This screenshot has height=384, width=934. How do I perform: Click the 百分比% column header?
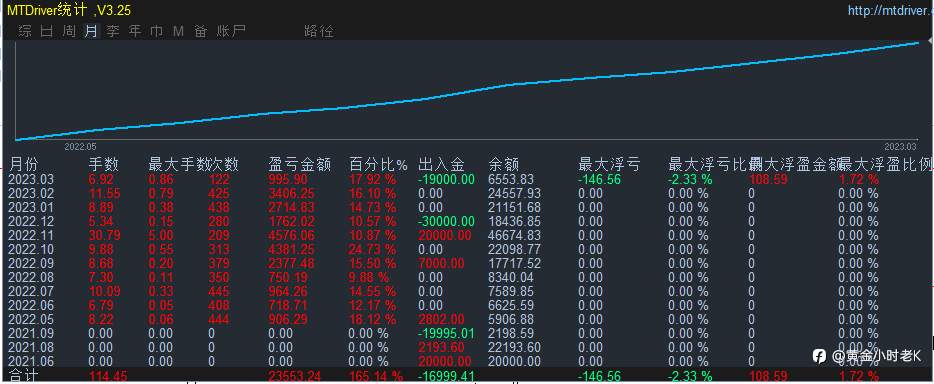pyautogui.click(x=379, y=164)
